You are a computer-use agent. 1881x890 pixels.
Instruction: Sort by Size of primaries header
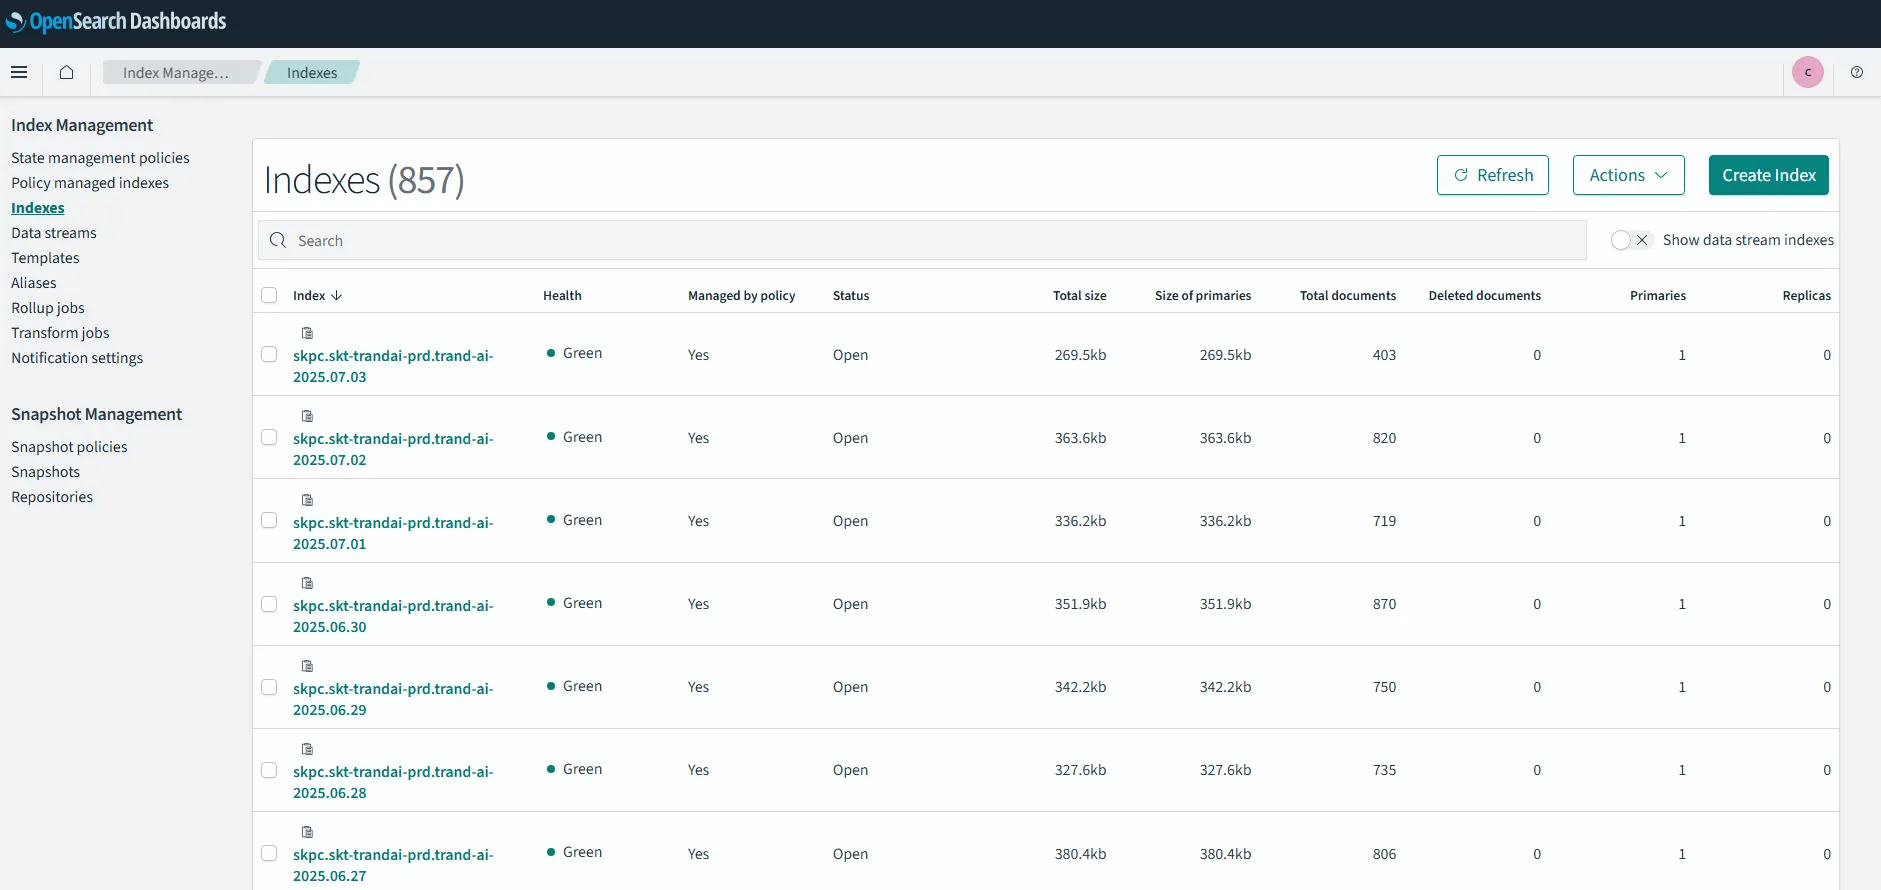pyautogui.click(x=1202, y=295)
